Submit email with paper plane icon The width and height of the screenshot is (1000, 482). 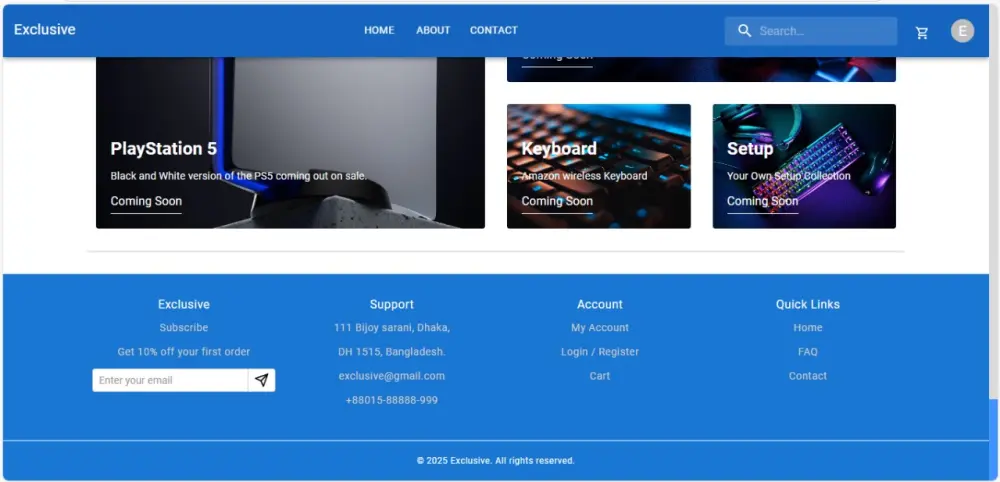click(261, 380)
